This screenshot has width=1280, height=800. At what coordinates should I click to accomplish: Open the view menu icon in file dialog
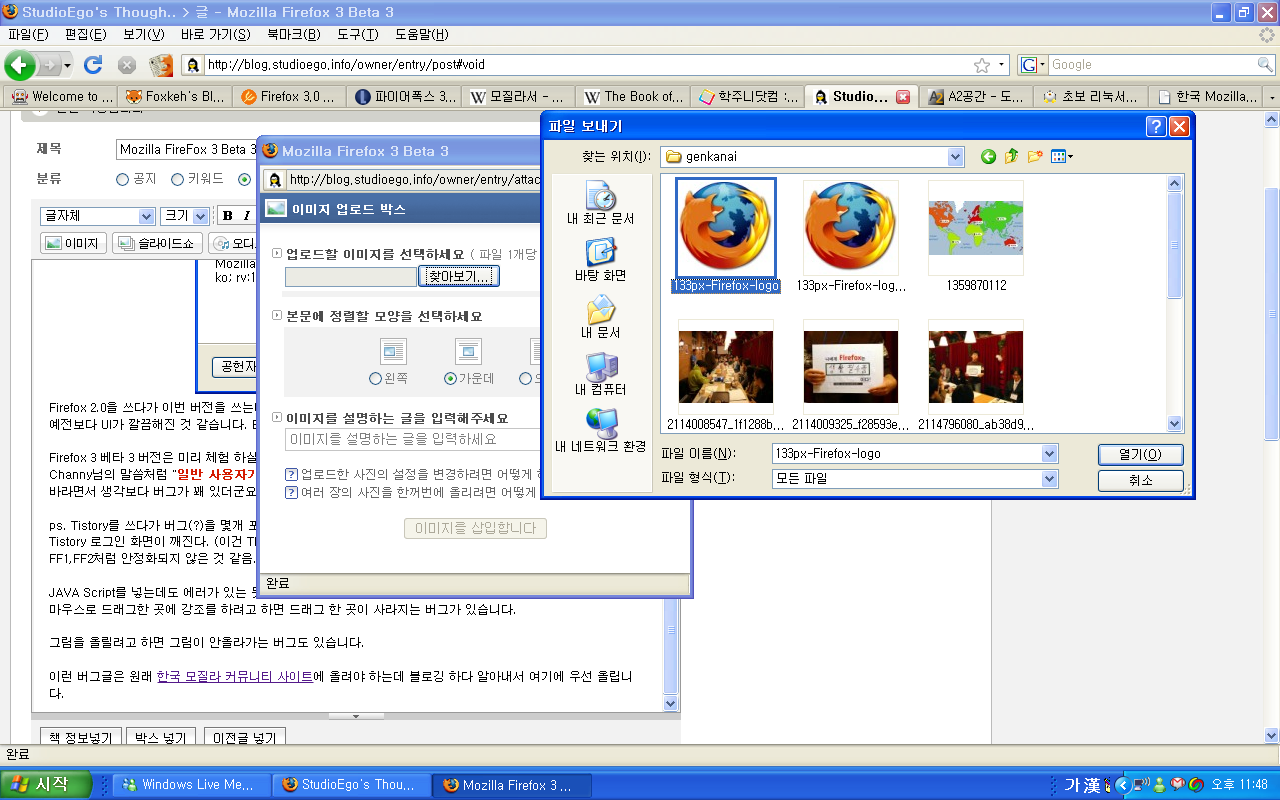point(1062,156)
